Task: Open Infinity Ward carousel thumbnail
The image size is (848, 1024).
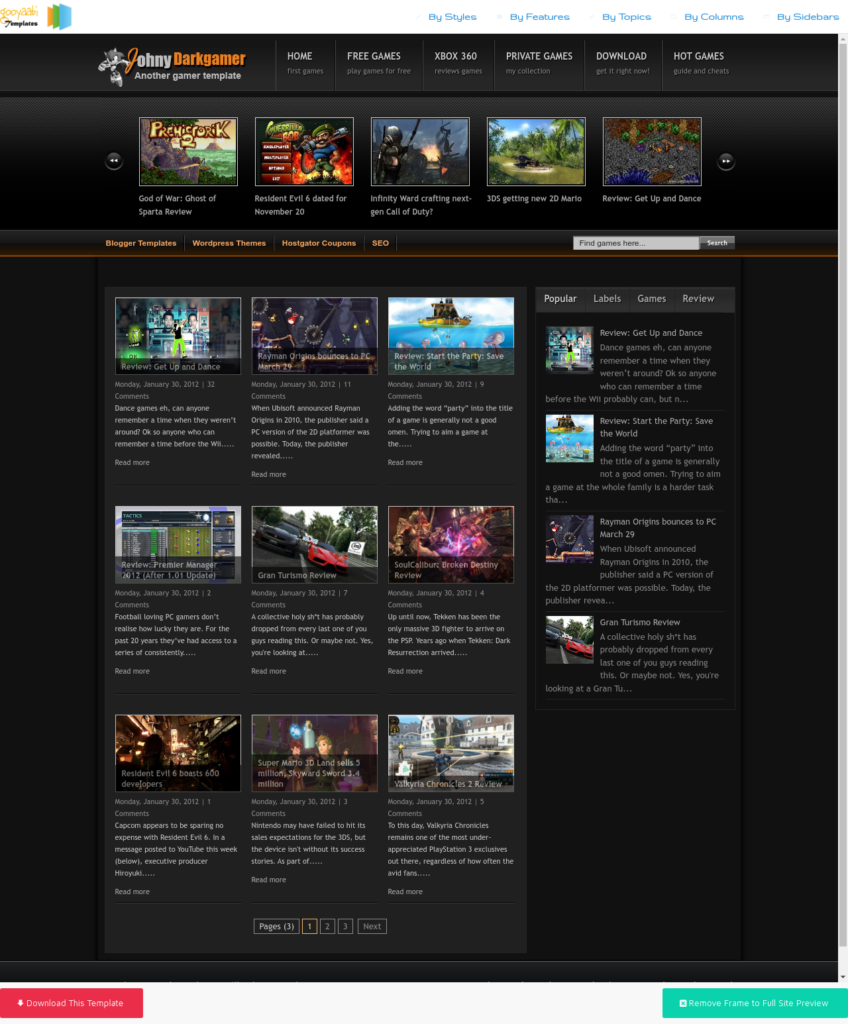Action: click(420, 152)
